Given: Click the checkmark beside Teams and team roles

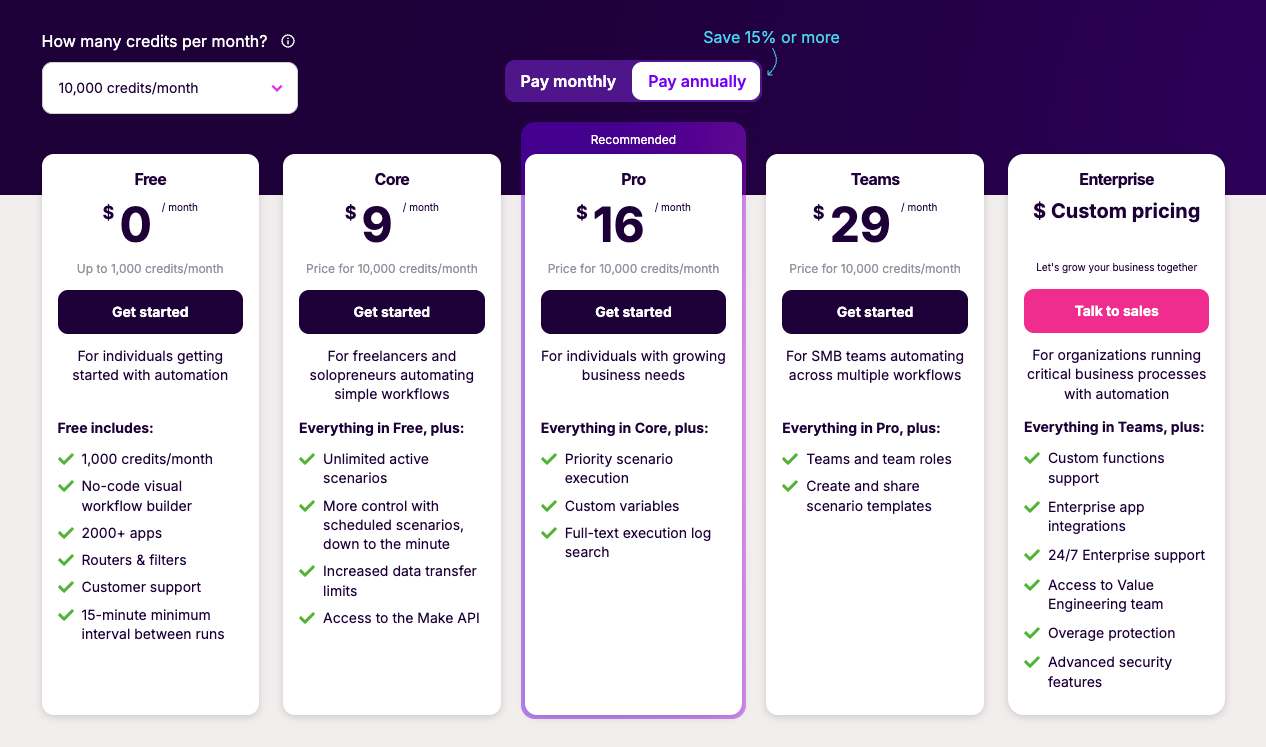Looking at the screenshot, I should (790, 459).
